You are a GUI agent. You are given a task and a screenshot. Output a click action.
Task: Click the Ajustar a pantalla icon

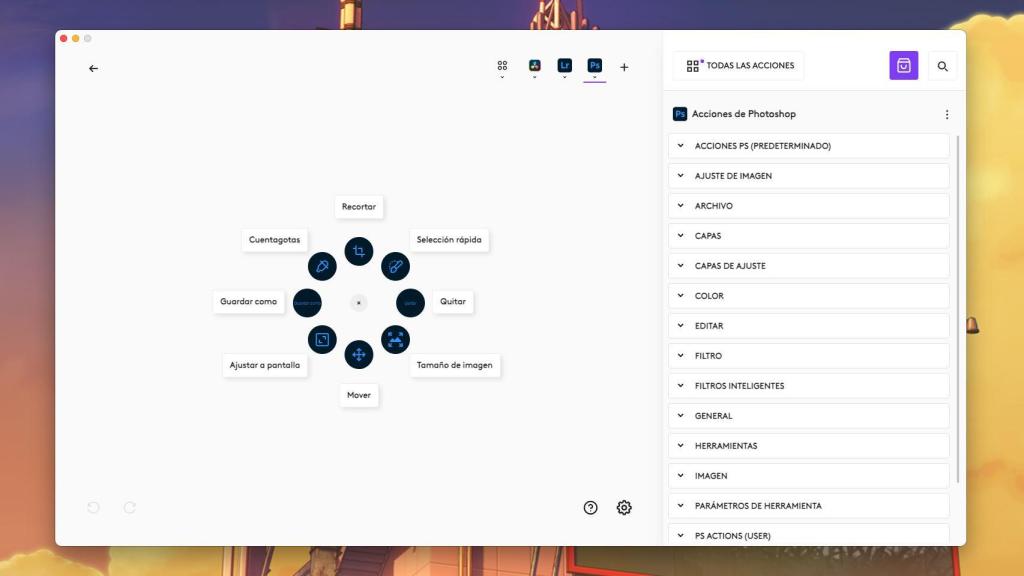point(322,340)
